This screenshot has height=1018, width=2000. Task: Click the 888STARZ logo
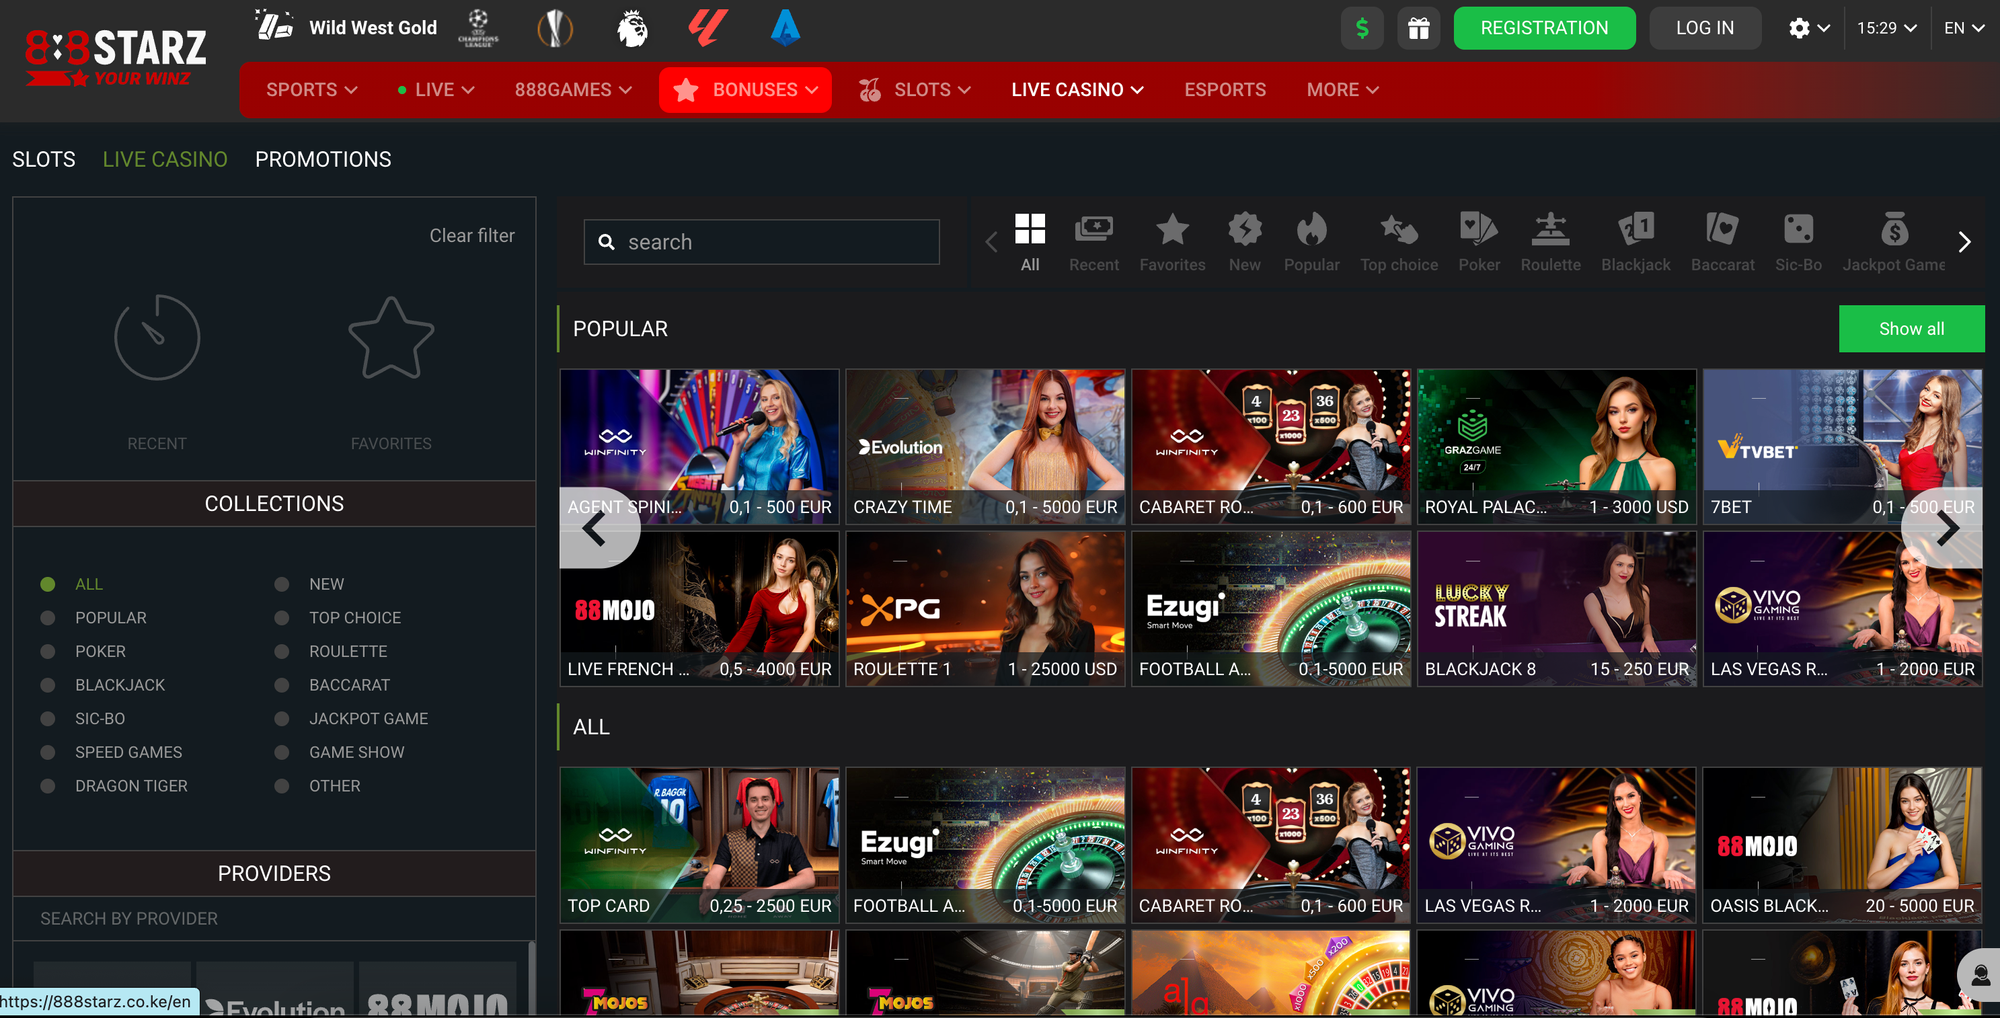coord(116,57)
